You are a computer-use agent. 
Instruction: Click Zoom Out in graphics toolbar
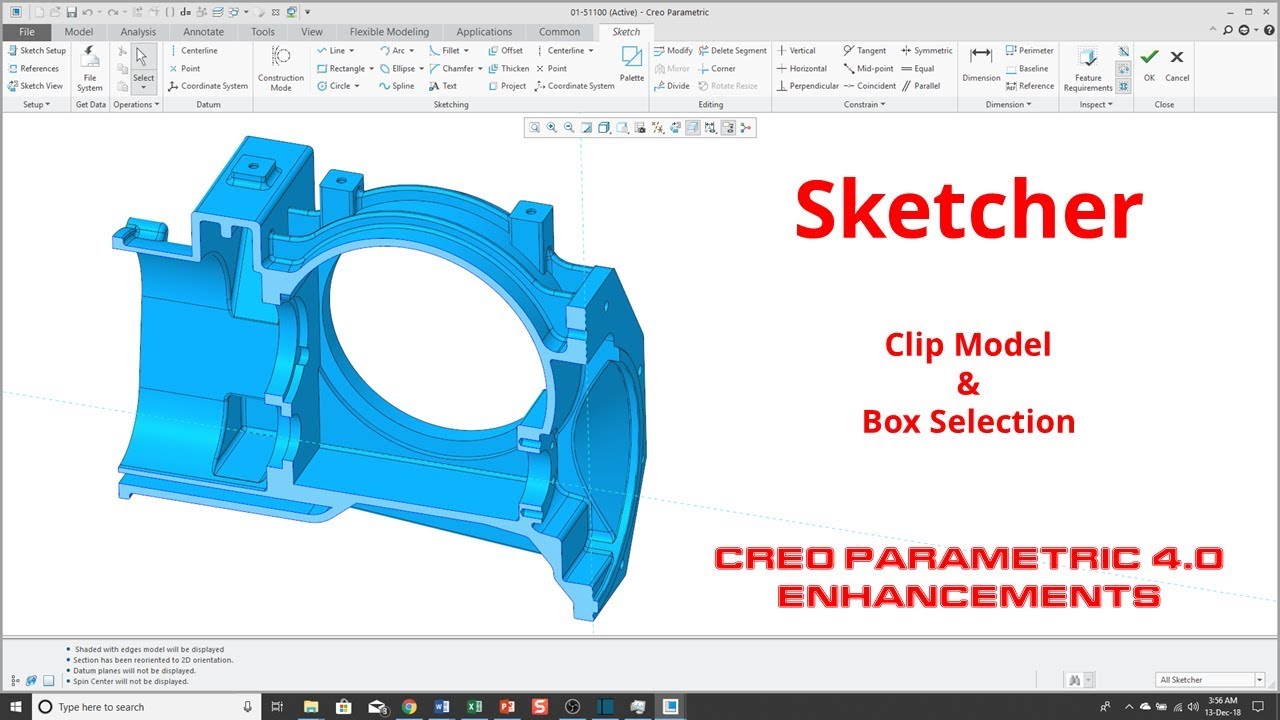569,127
